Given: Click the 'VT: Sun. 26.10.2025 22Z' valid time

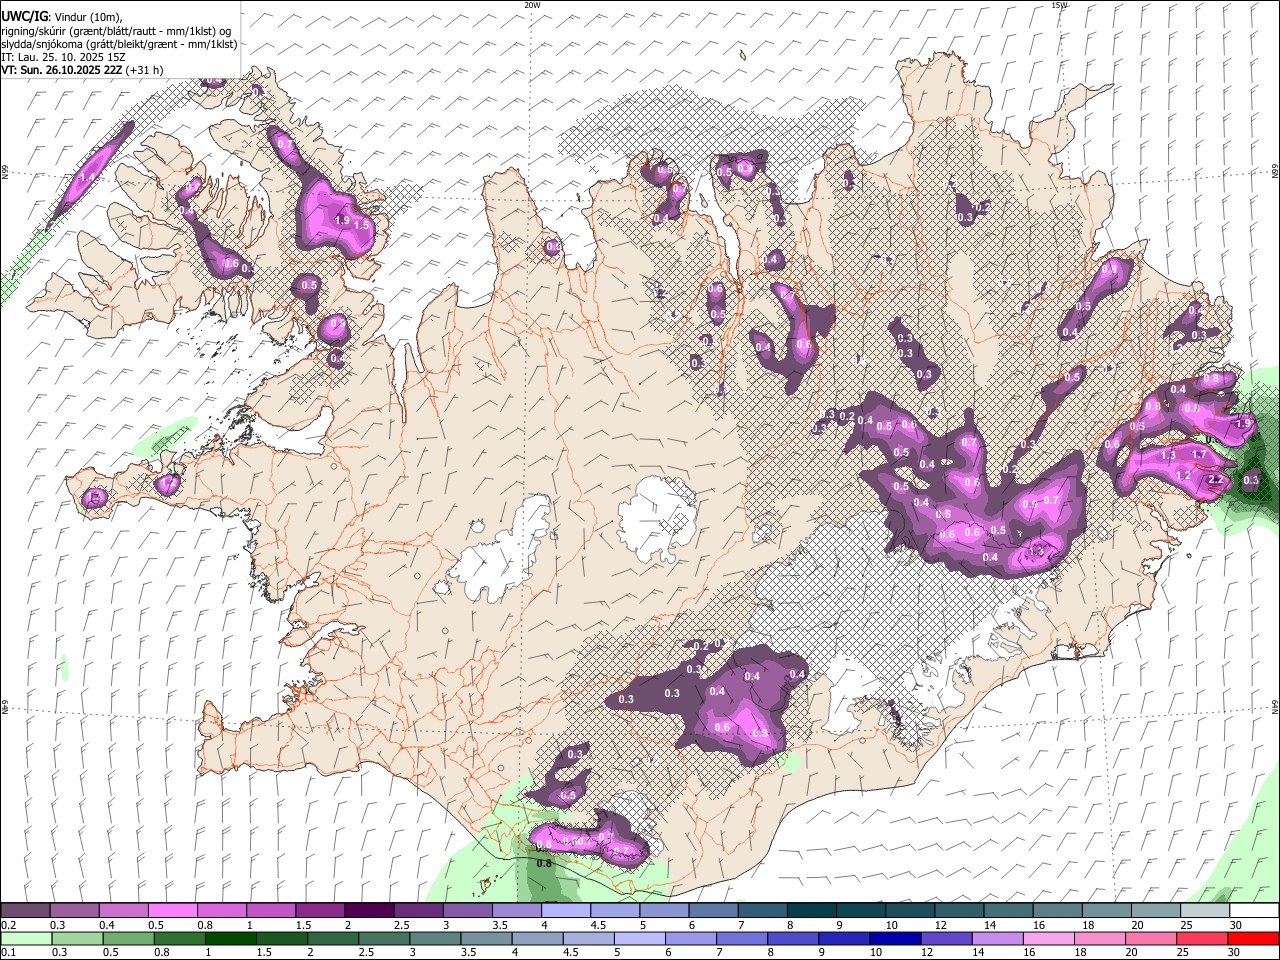Looking at the screenshot, I should tap(61, 70).
